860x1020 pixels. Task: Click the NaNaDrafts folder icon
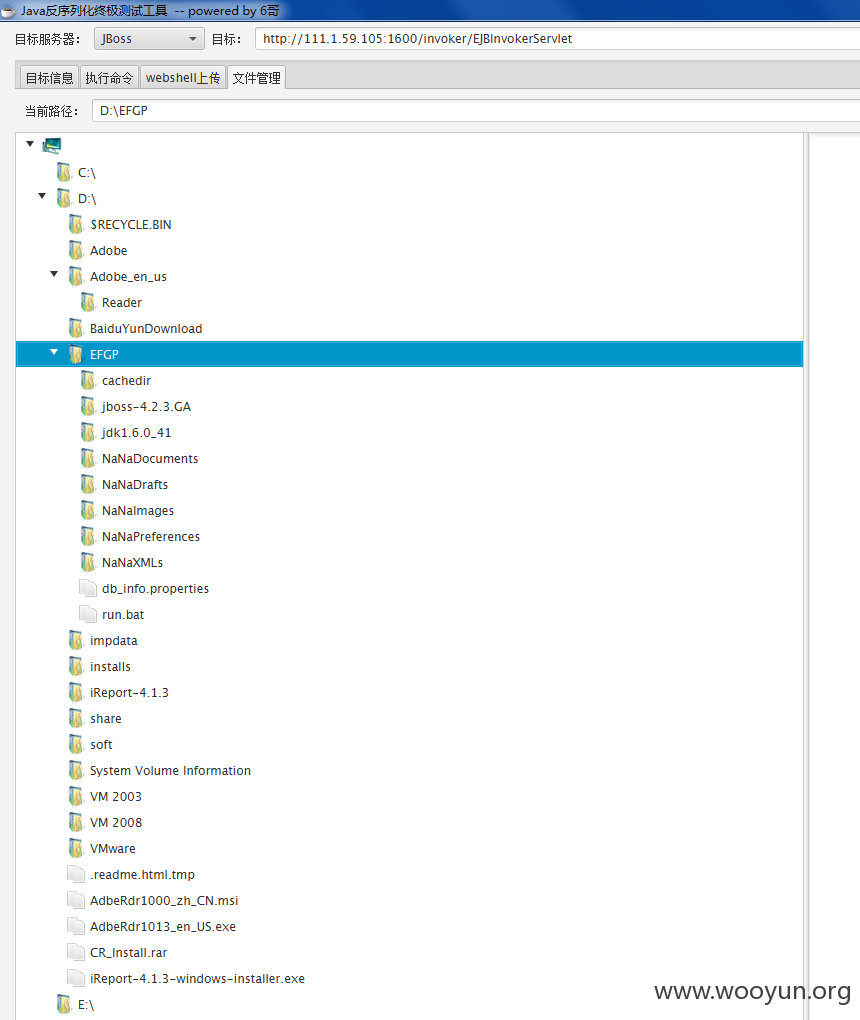[88, 485]
